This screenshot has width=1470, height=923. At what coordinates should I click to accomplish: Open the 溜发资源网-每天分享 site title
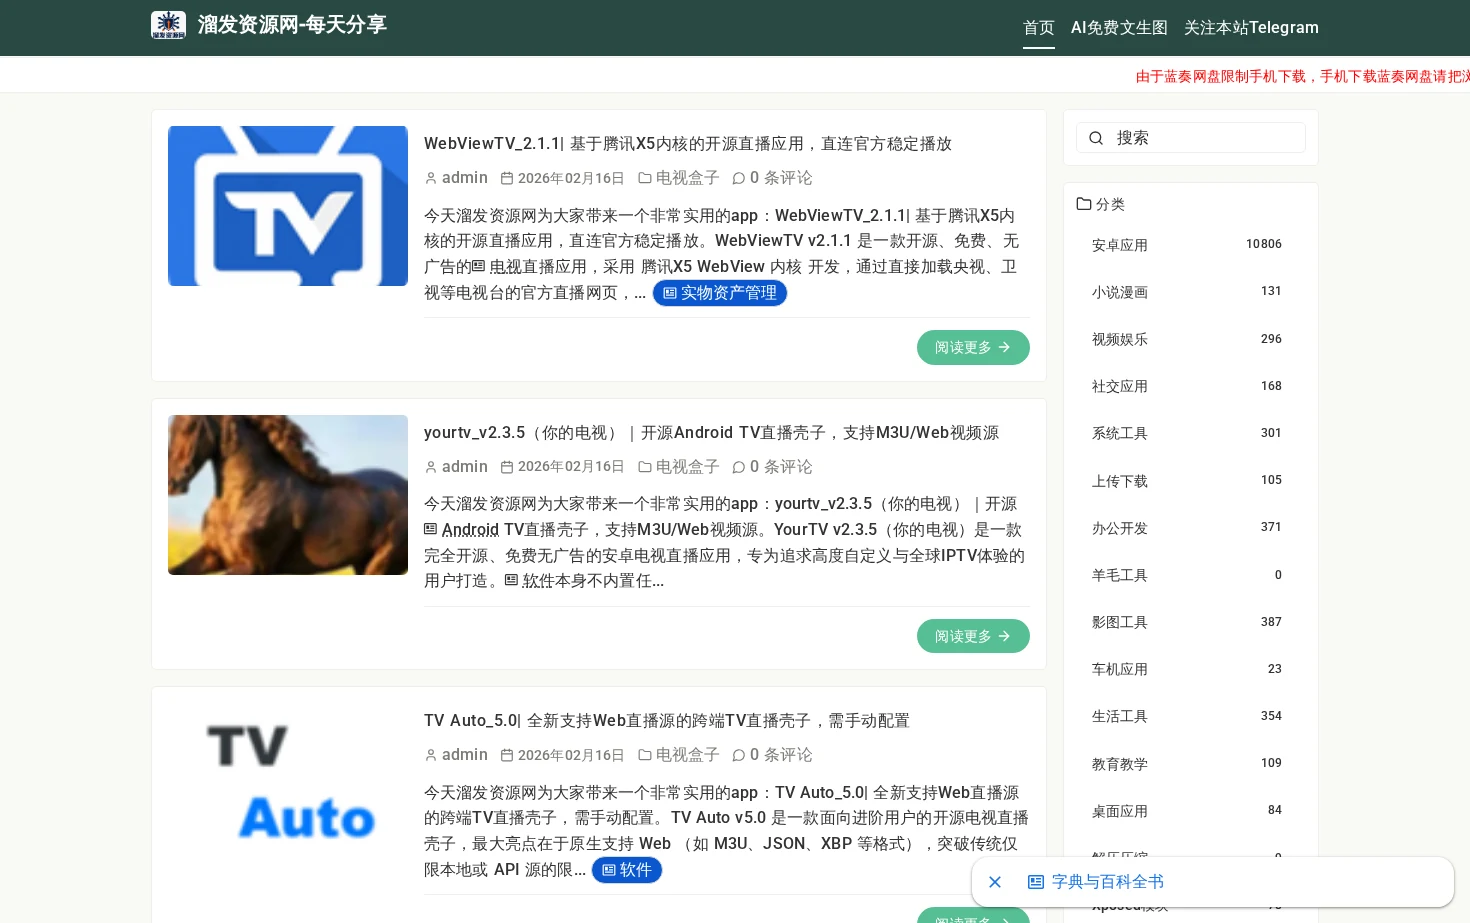[292, 25]
